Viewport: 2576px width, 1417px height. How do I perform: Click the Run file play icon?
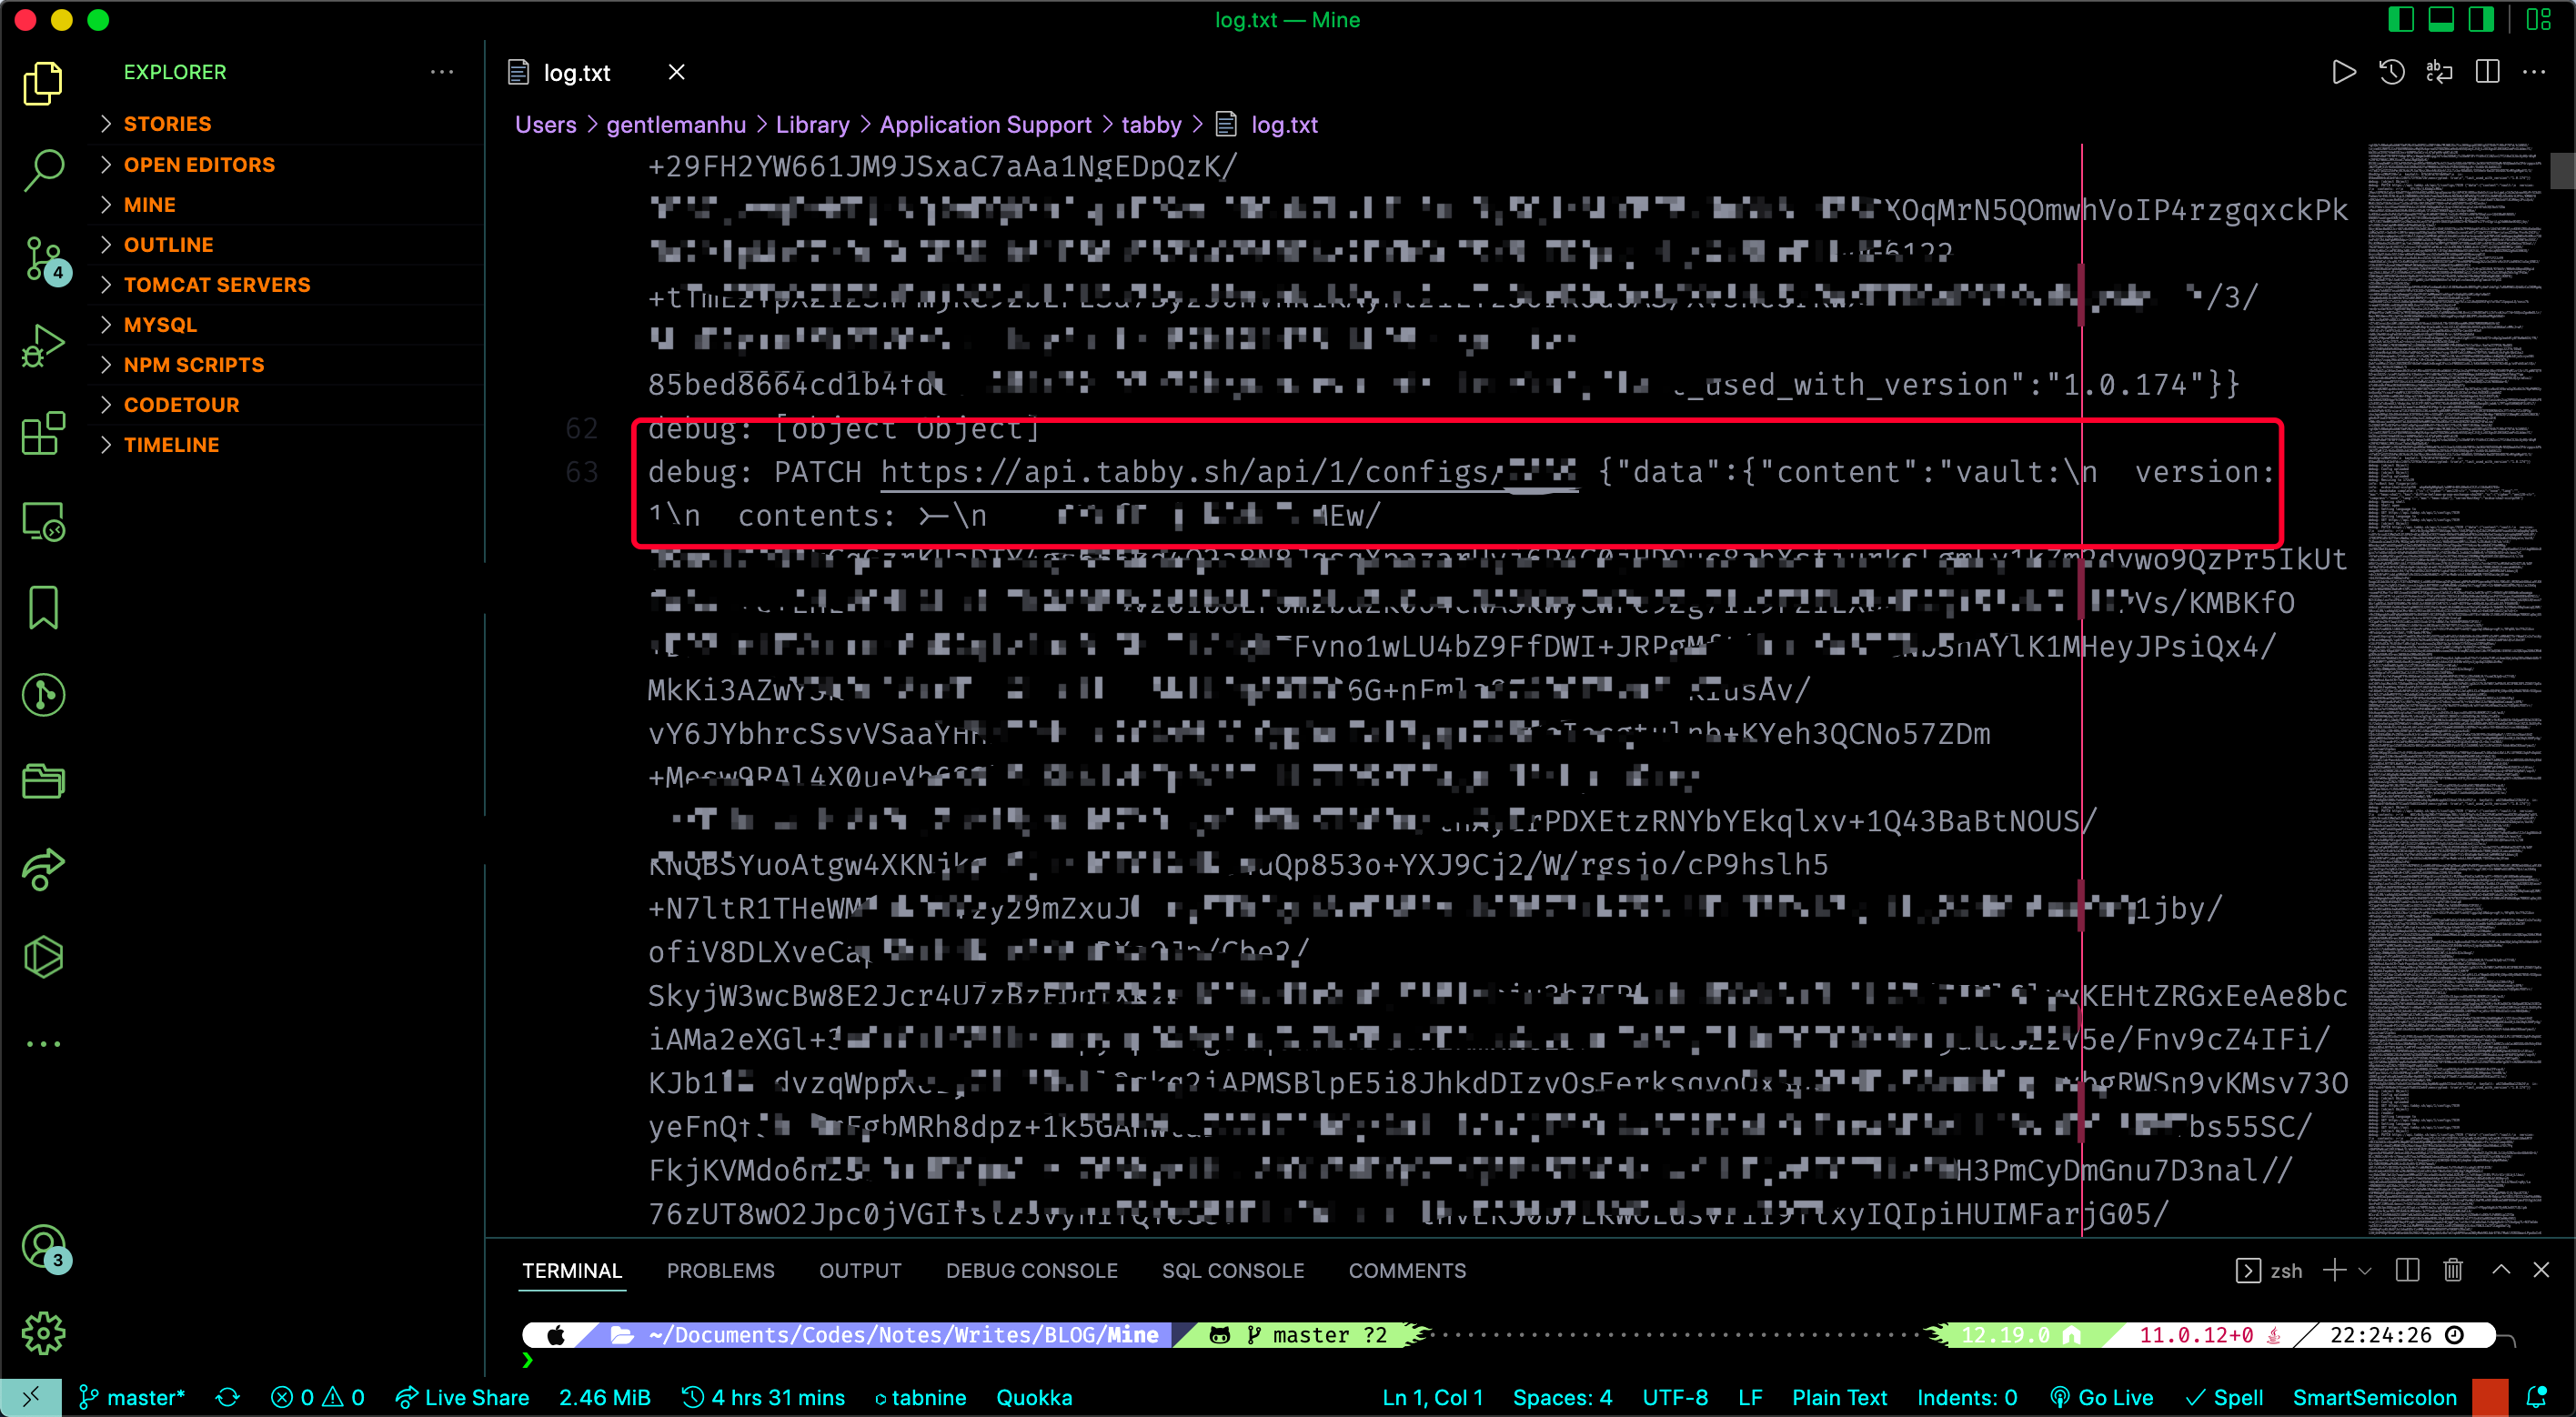(2343, 72)
